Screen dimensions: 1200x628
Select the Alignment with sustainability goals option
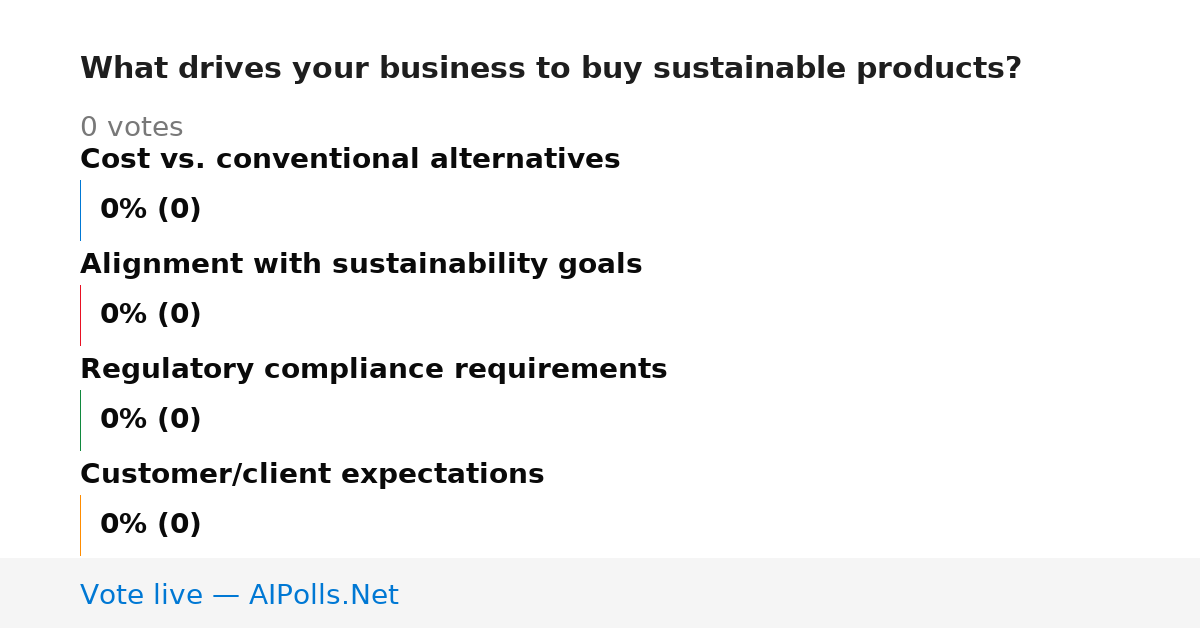[x=361, y=265]
